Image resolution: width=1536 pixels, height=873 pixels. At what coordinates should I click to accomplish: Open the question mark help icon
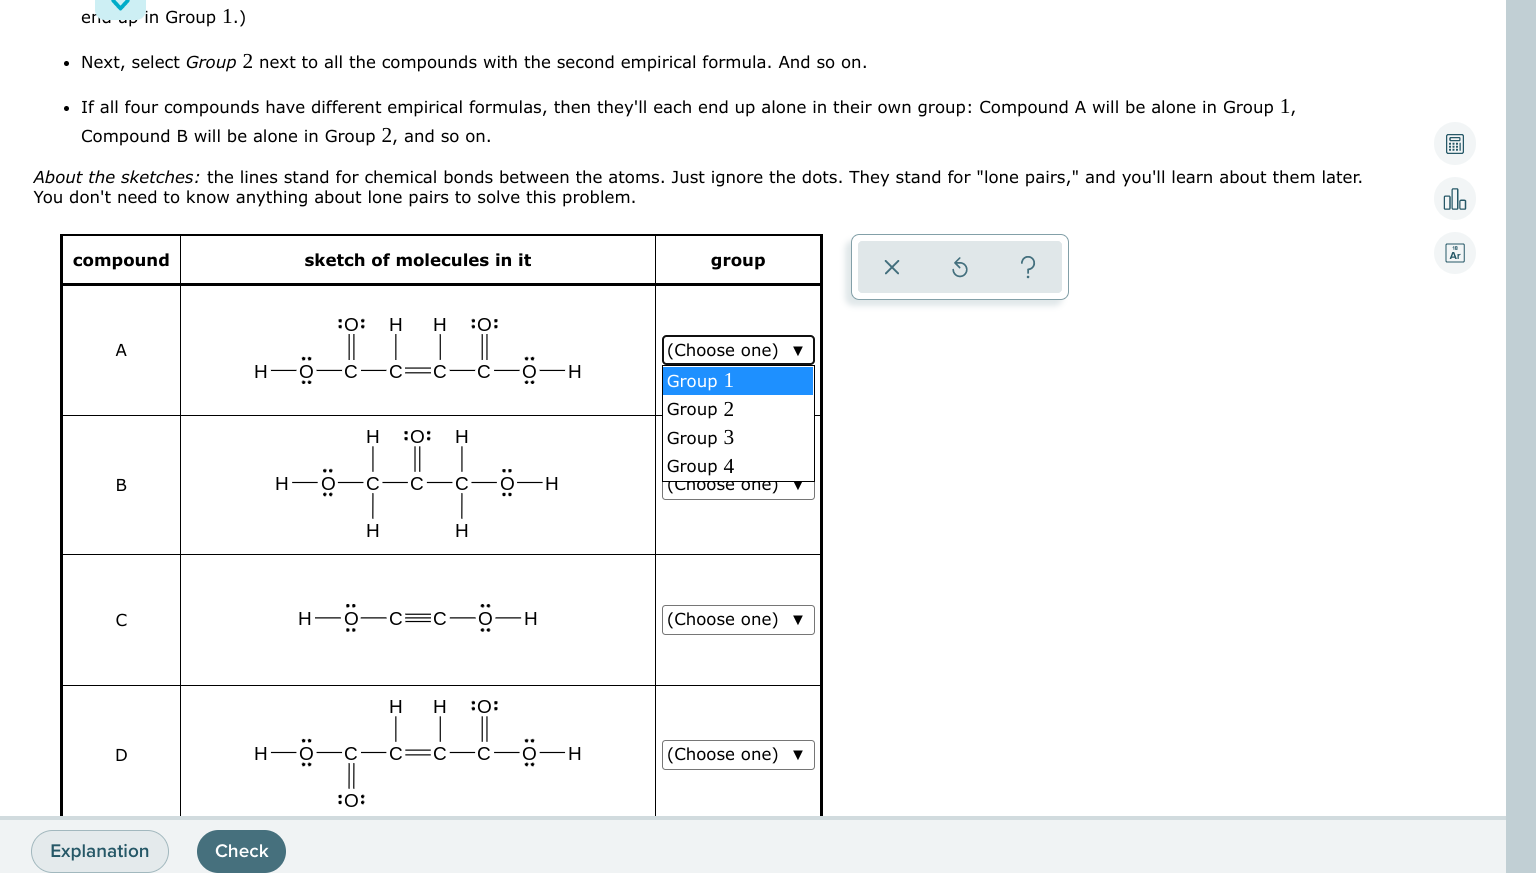click(1028, 267)
